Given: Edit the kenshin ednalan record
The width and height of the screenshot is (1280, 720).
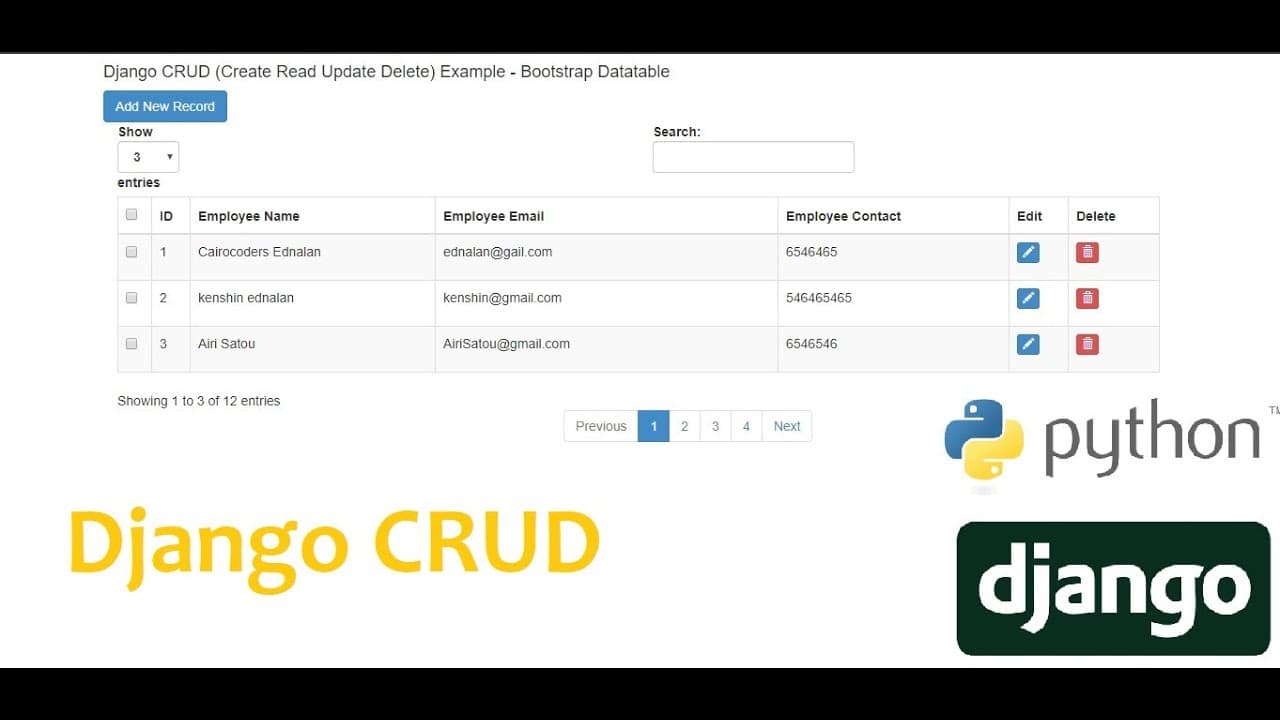Looking at the screenshot, I should [x=1028, y=298].
